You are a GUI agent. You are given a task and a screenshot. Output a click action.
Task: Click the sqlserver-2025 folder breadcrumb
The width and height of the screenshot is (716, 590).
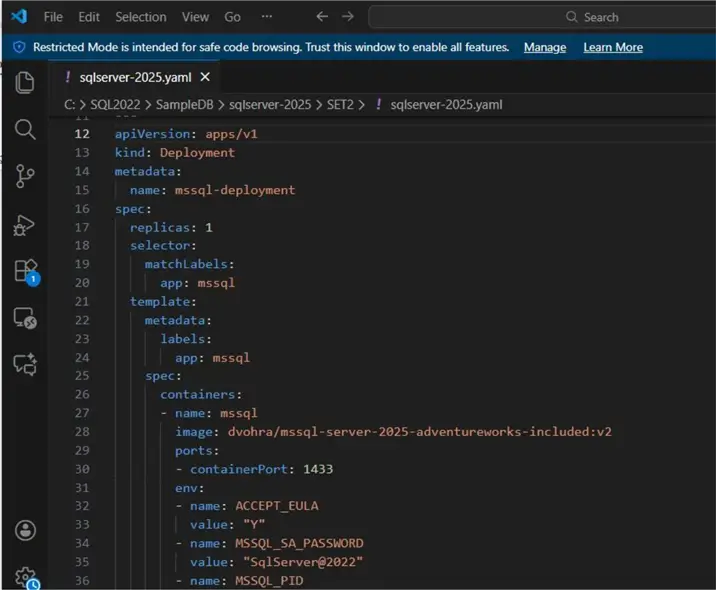270,105
